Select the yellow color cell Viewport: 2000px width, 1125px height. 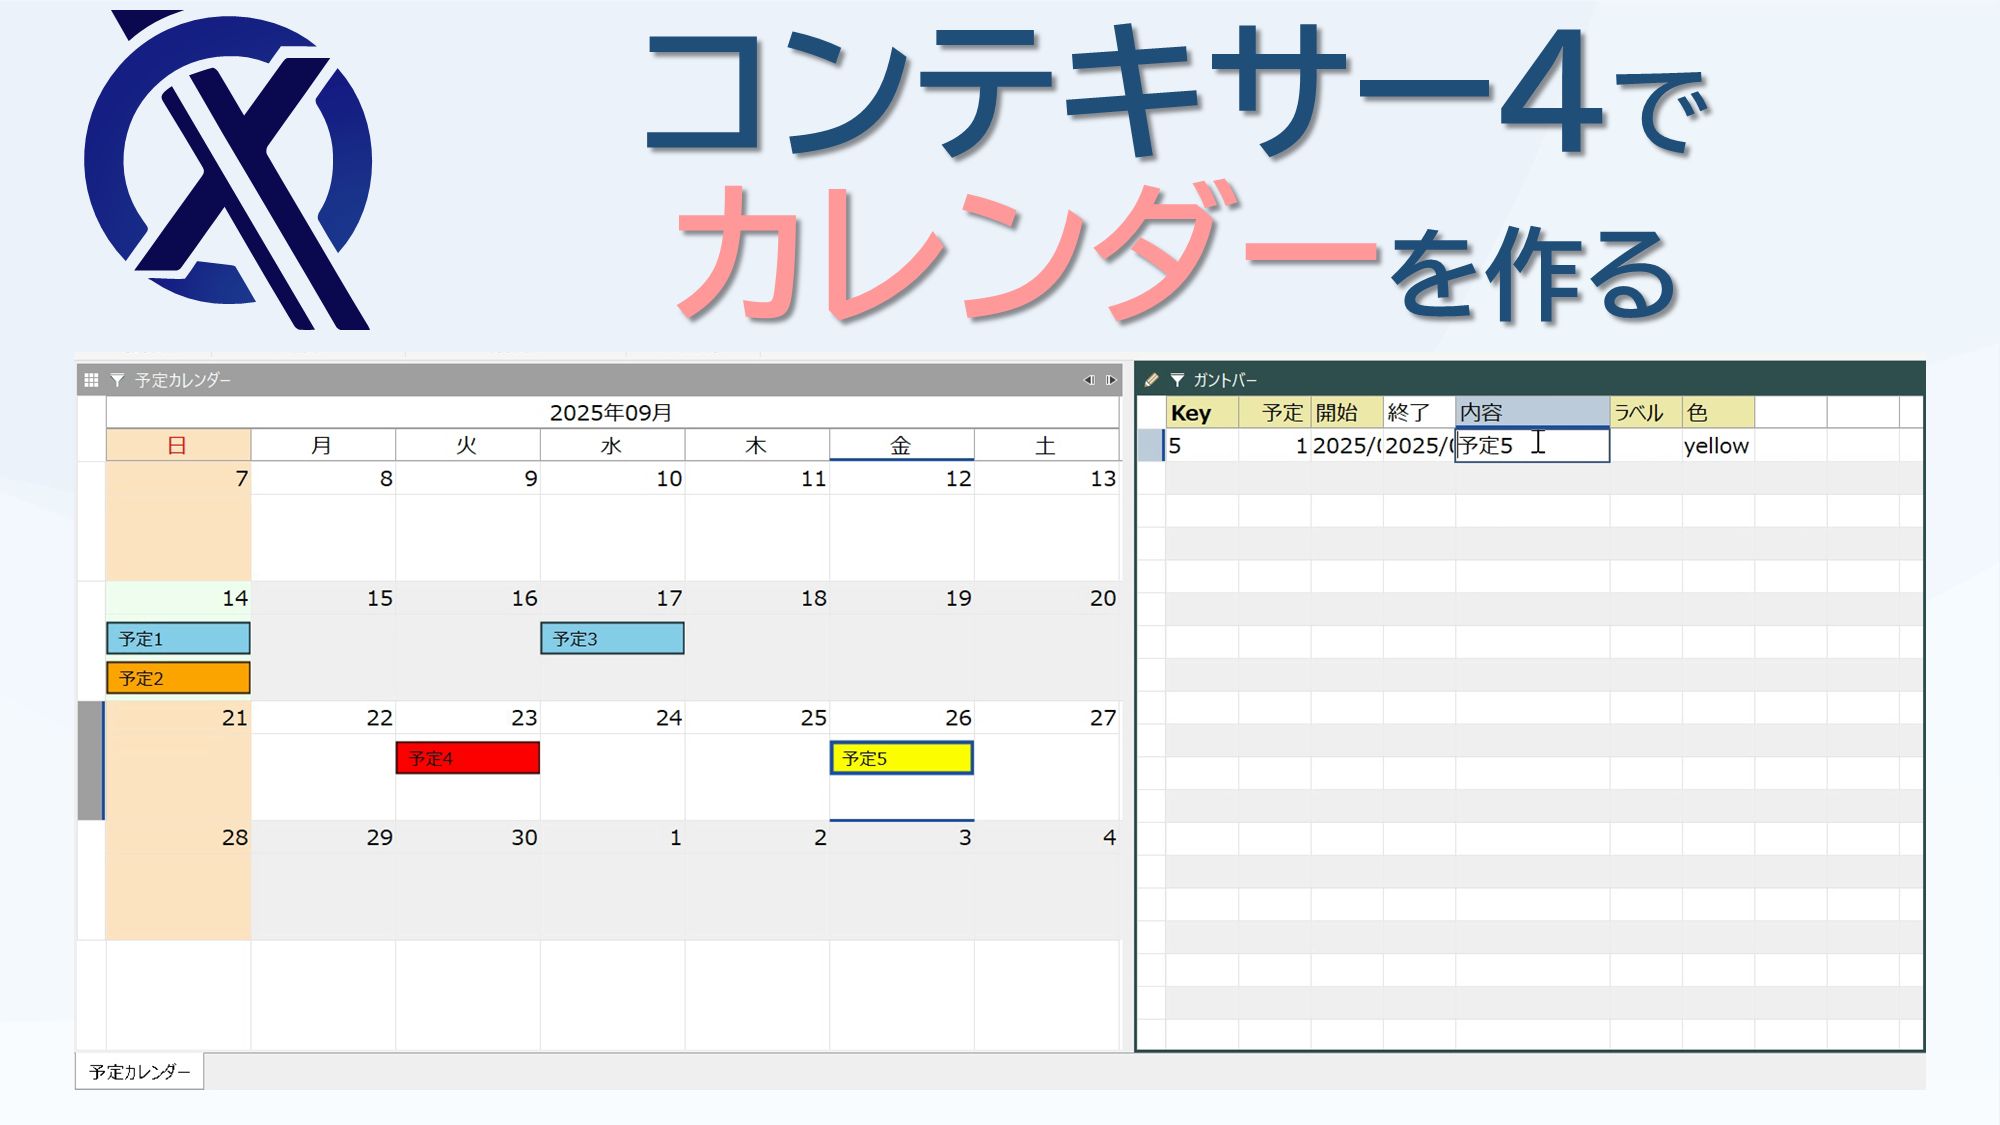click(x=1717, y=446)
